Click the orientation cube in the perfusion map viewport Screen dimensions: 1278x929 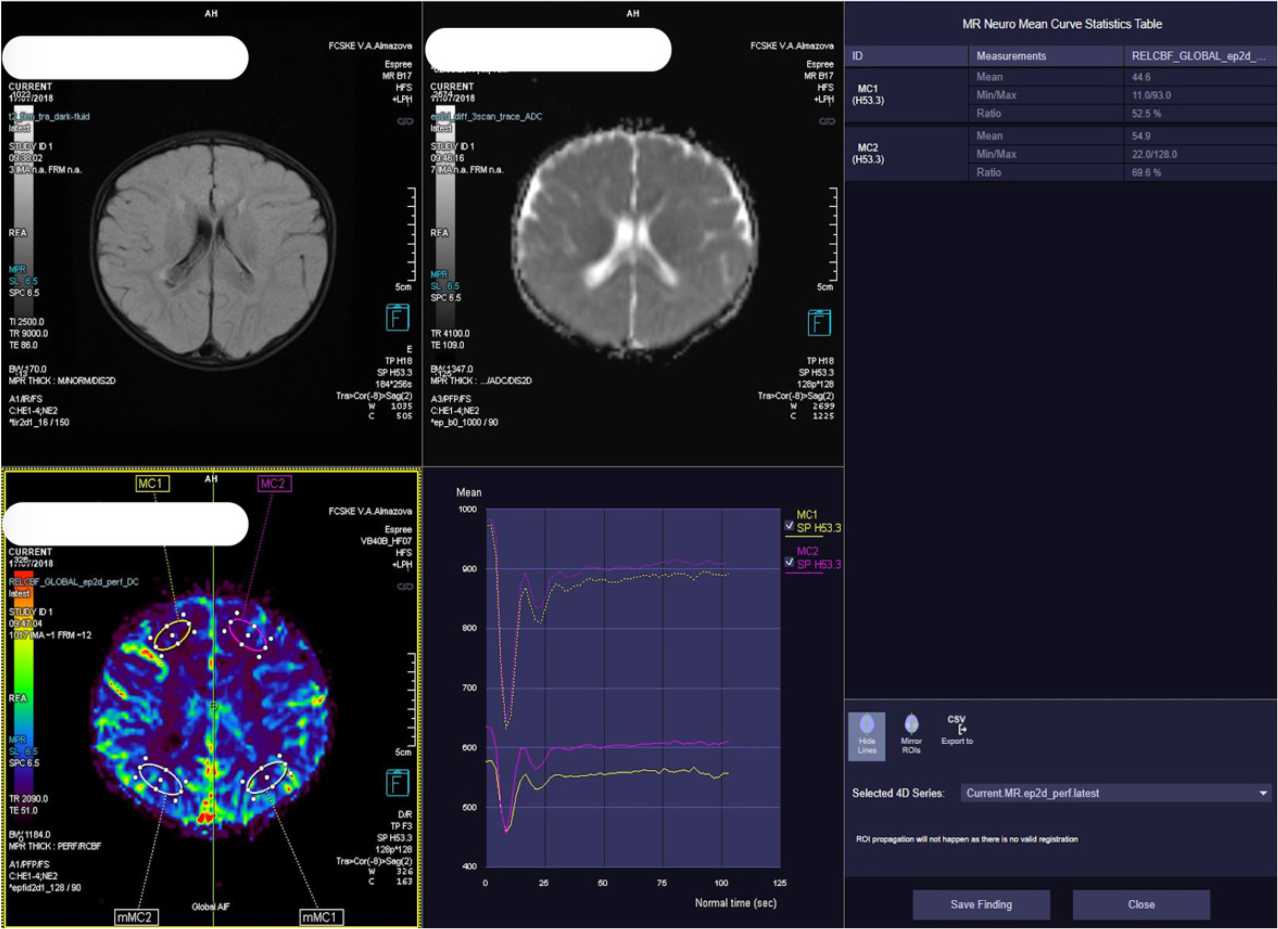tap(395, 781)
